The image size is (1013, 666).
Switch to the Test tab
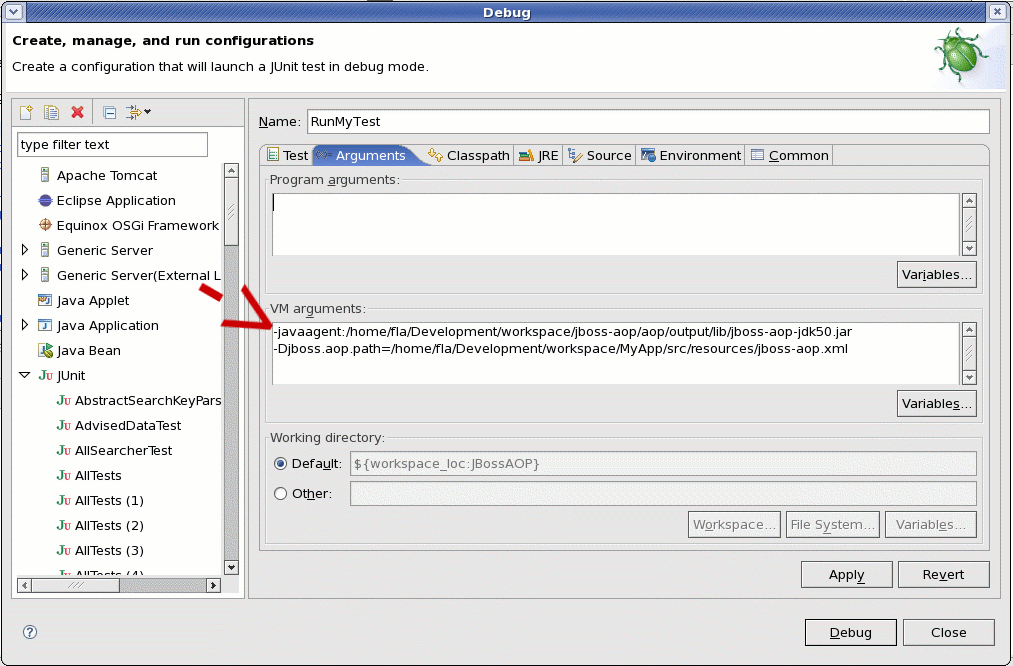coord(287,155)
